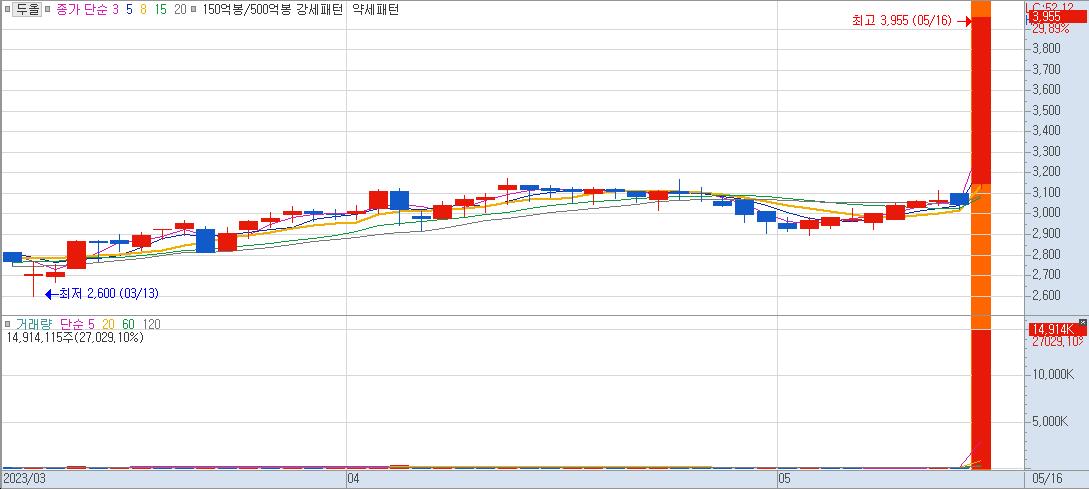Click the 두올 stock name button
Image resolution: width=1089 pixels, height=489 pixels.
pyautogui.click(x=27, y=10)
